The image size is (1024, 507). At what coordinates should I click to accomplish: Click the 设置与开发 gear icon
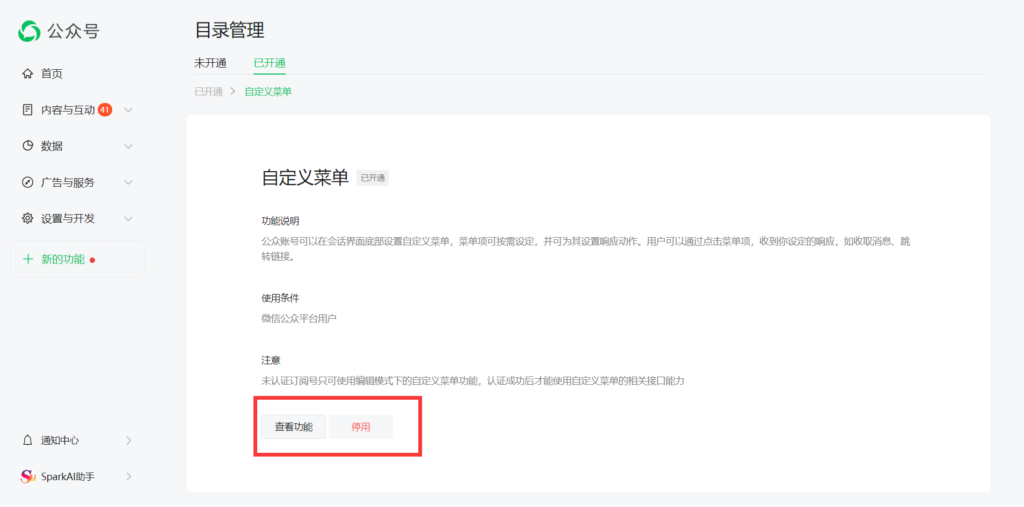(x=28, y=218)
